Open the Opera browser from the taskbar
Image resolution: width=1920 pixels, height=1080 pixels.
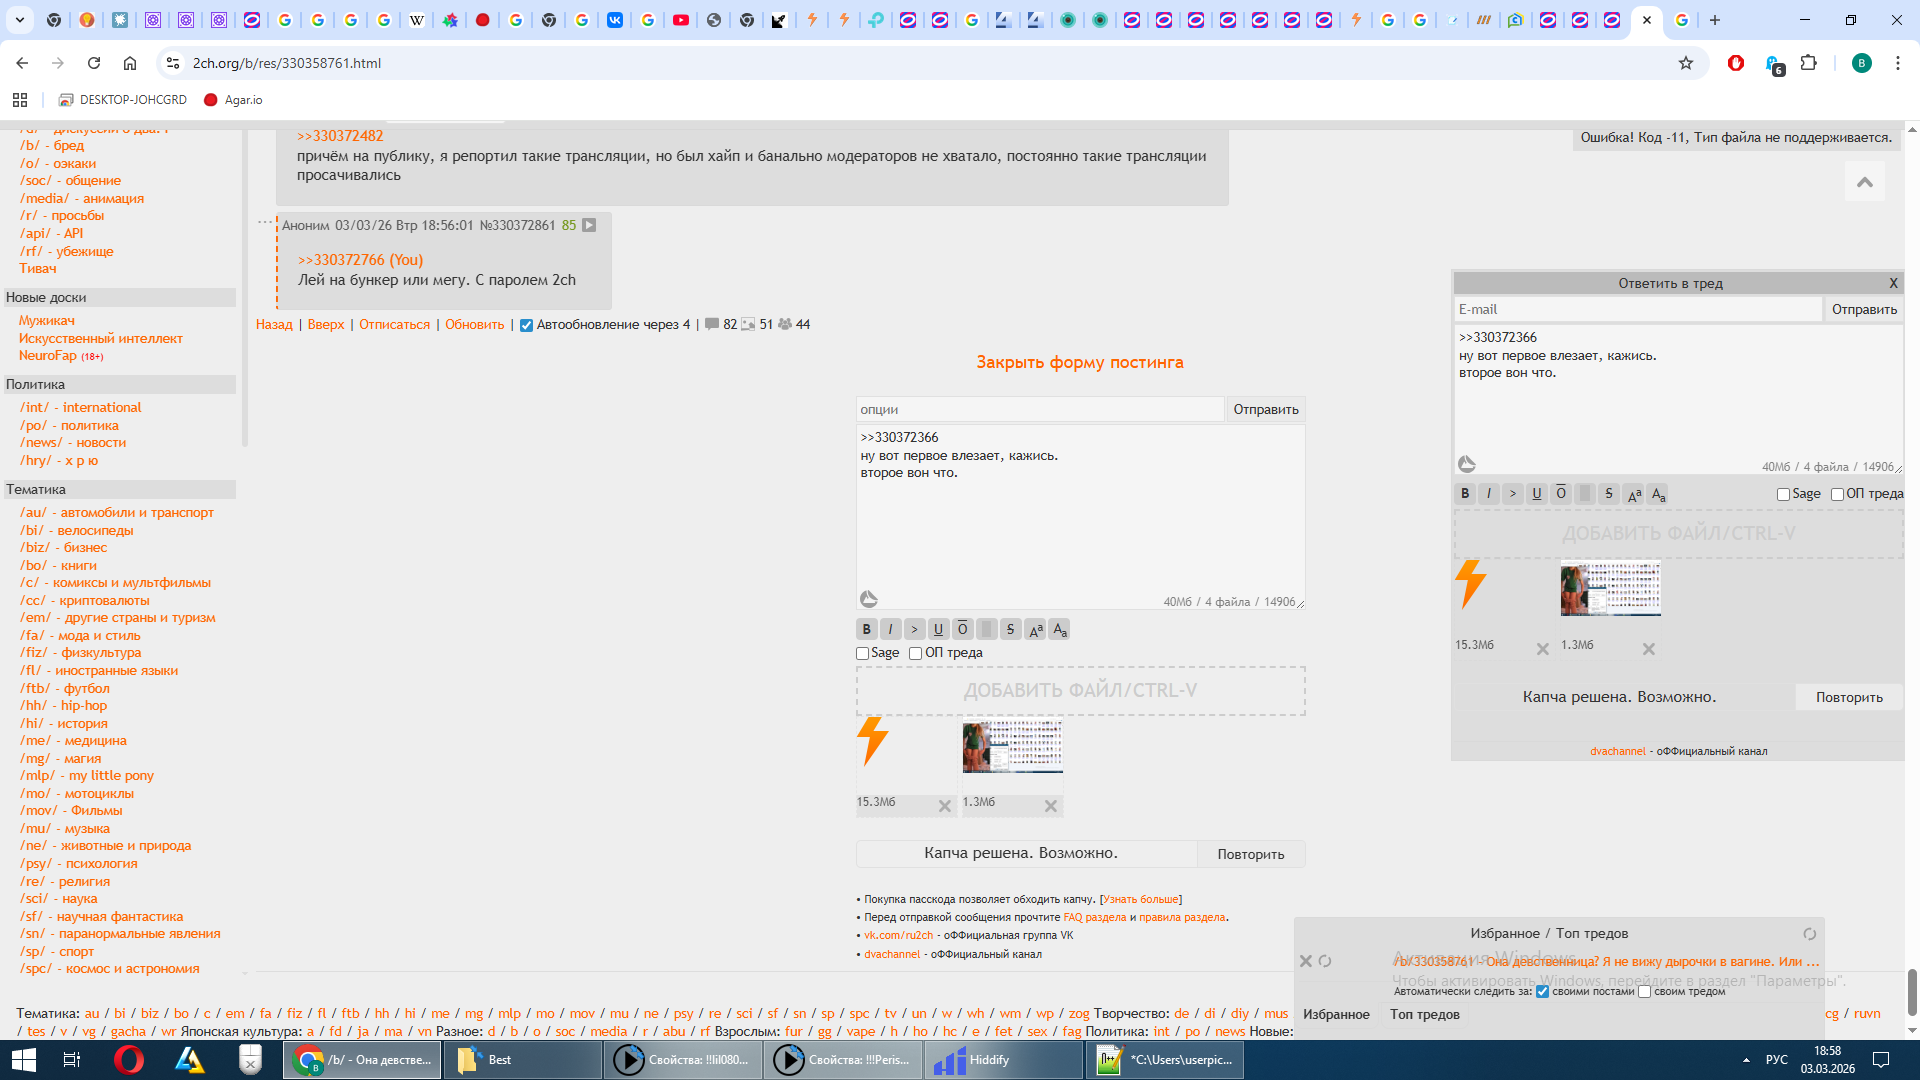129,1060
